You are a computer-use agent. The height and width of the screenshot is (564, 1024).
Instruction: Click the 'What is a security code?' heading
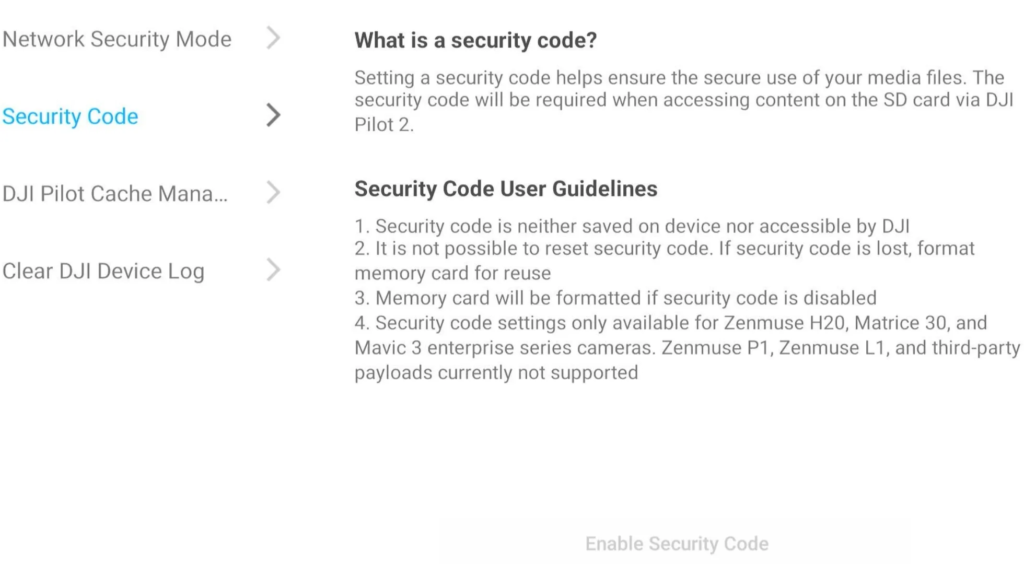click(475, 40)
